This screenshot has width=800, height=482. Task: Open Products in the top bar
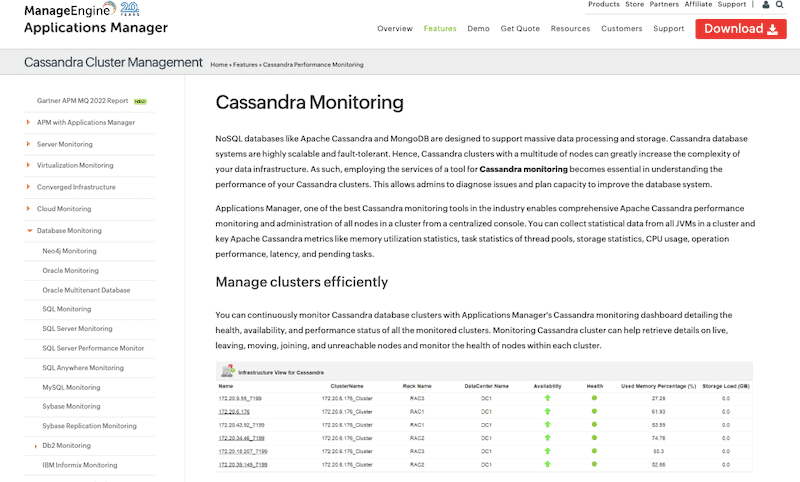604,4
